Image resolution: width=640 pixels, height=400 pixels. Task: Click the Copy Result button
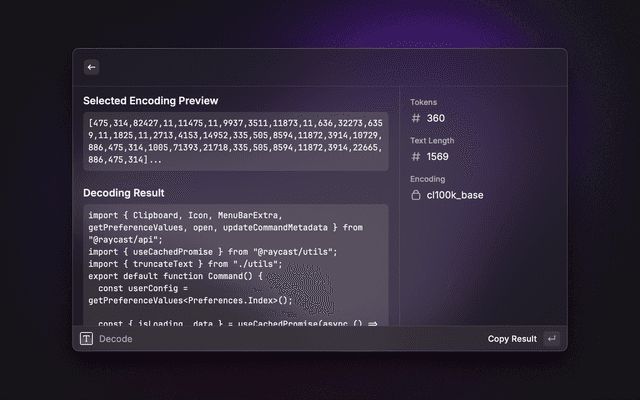tap(512, 339)
